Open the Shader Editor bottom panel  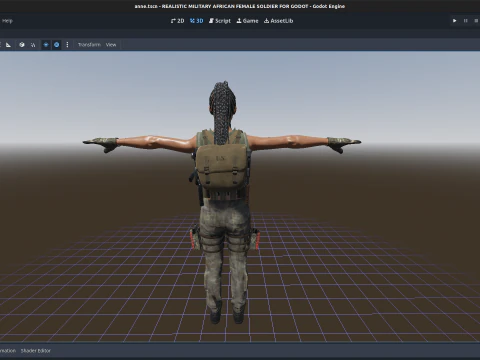click(x=36, y=351)
